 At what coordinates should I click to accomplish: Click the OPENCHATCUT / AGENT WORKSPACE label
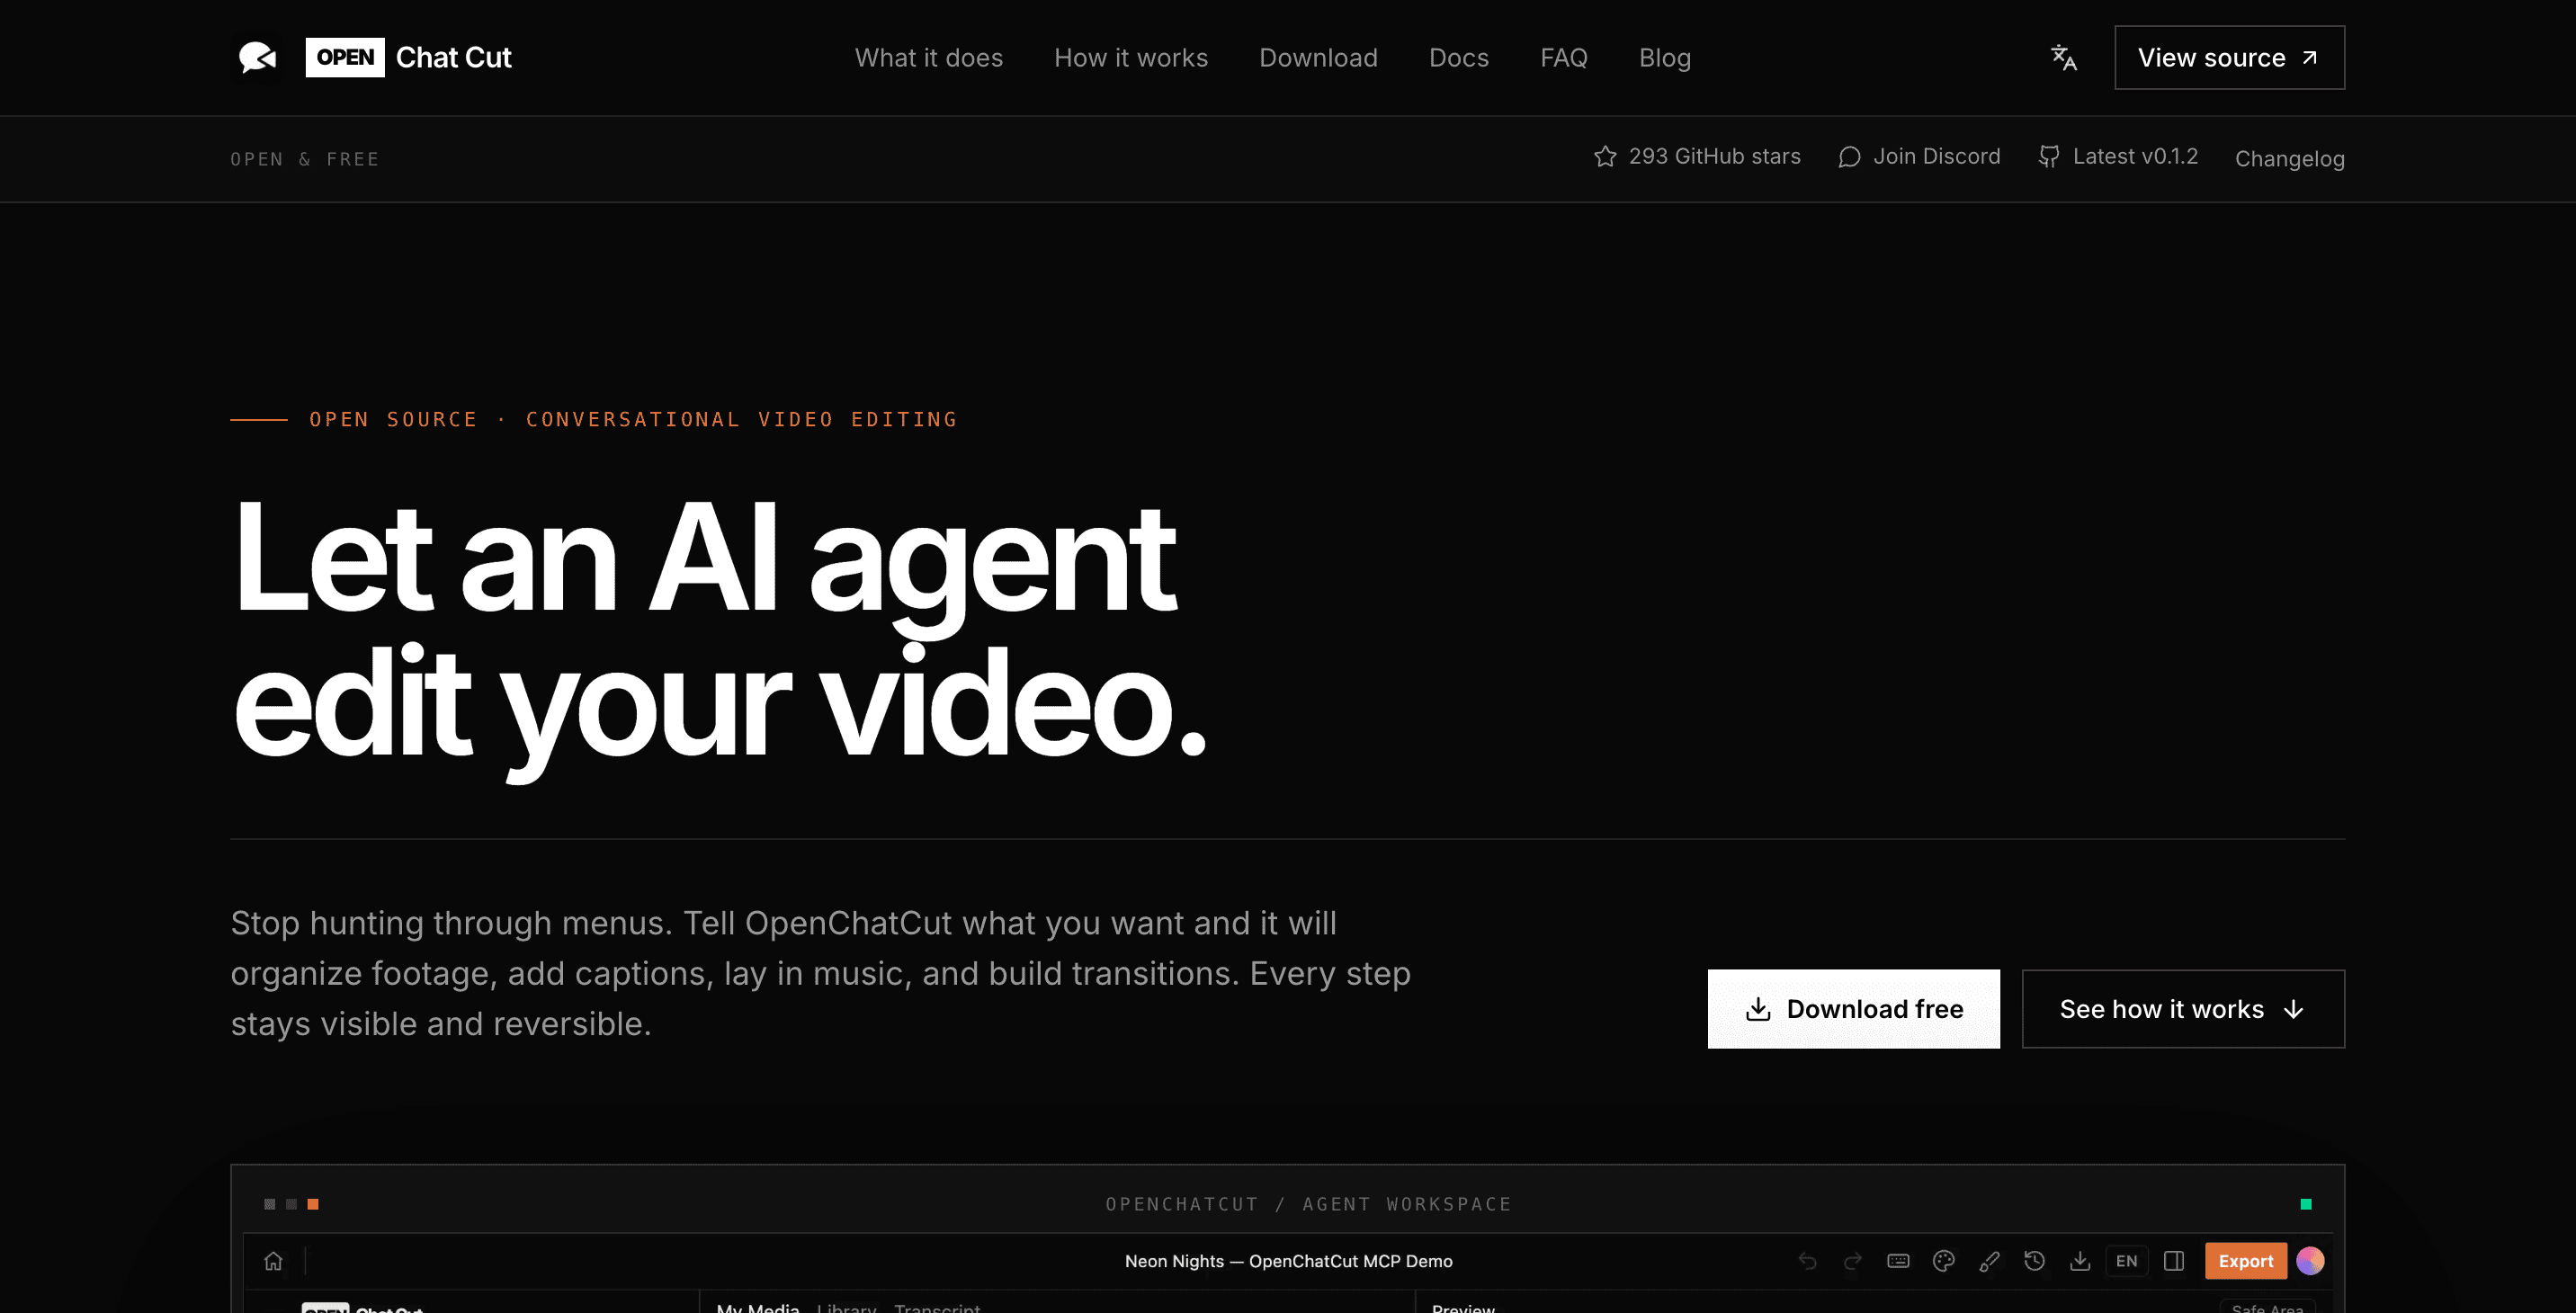click(1308, 1204)
